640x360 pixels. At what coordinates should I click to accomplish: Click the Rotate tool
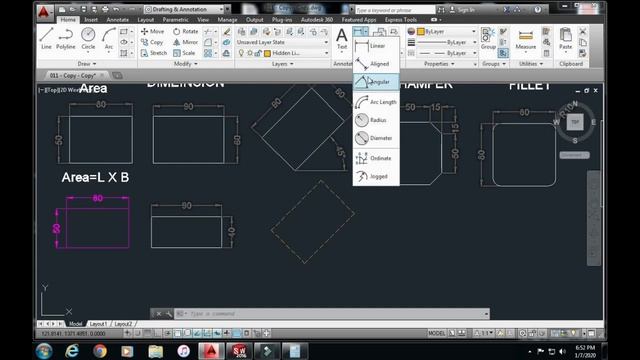coord(185,31)
